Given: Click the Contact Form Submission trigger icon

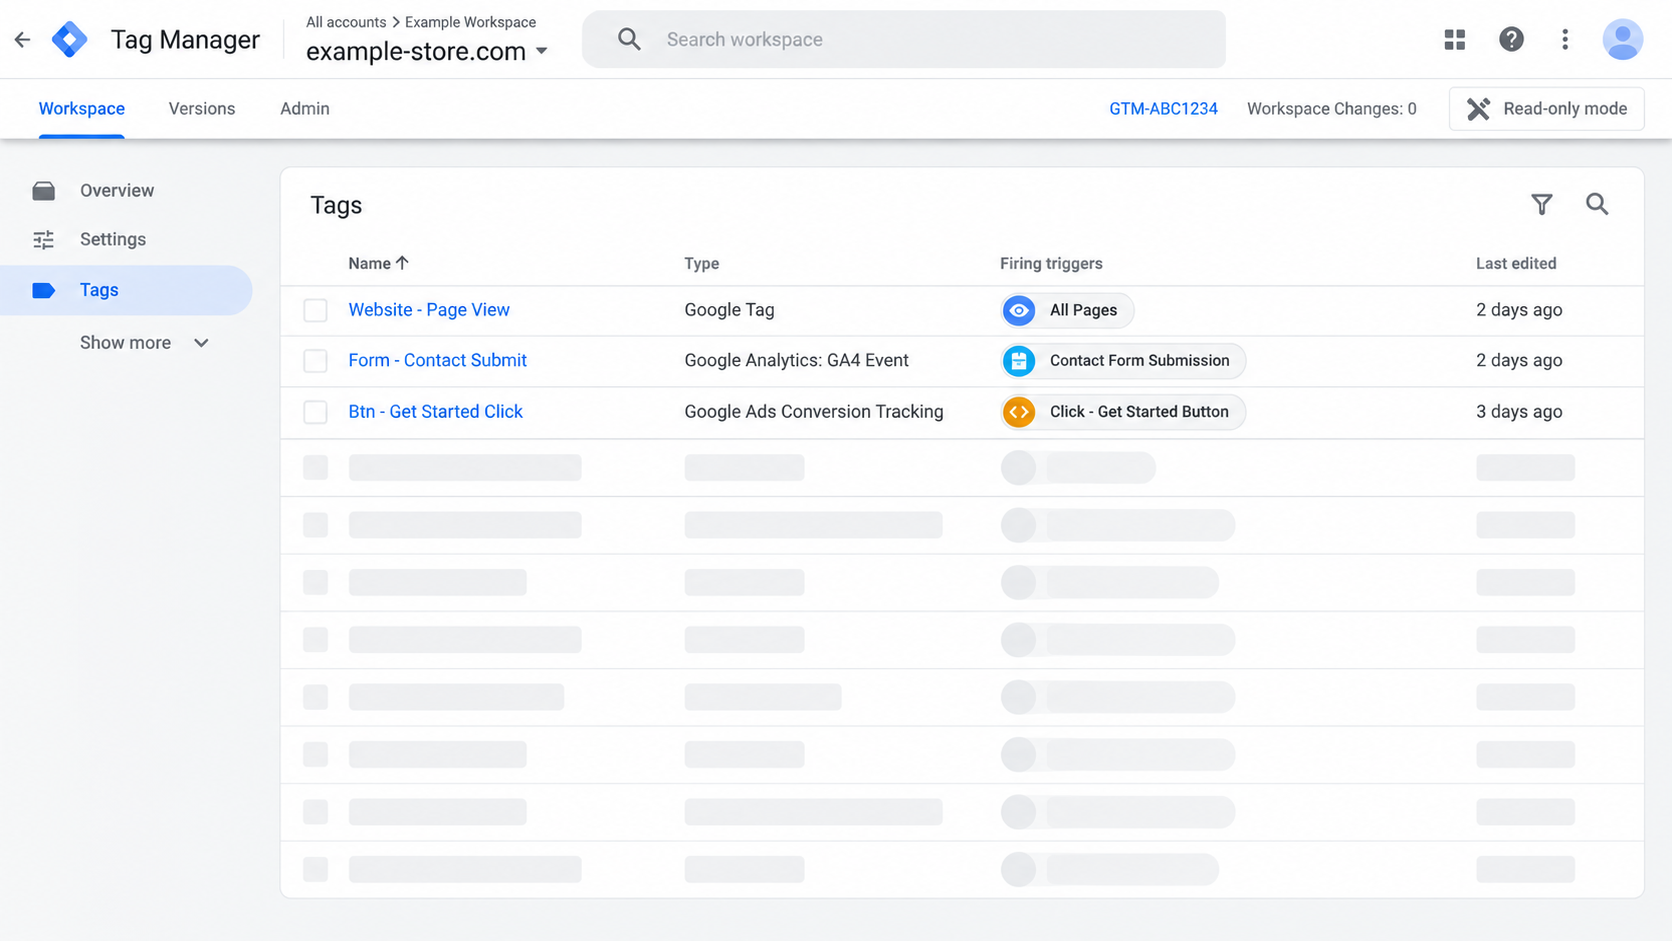Looking at the screenshot, I should pos(1019,361).
